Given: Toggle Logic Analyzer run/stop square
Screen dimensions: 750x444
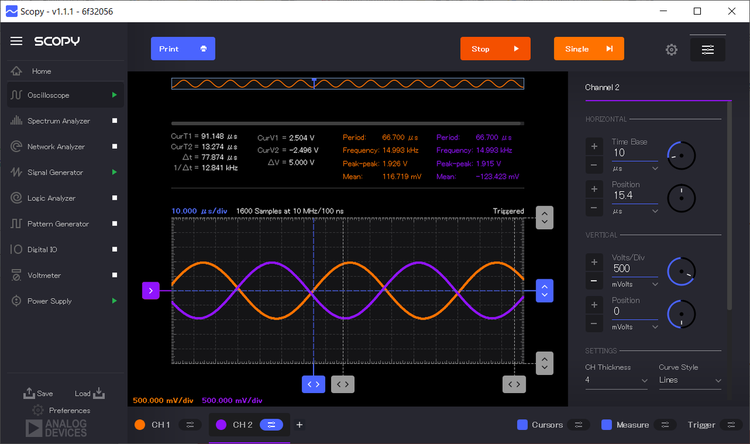Looking at the screenshot, I should 114,198.
